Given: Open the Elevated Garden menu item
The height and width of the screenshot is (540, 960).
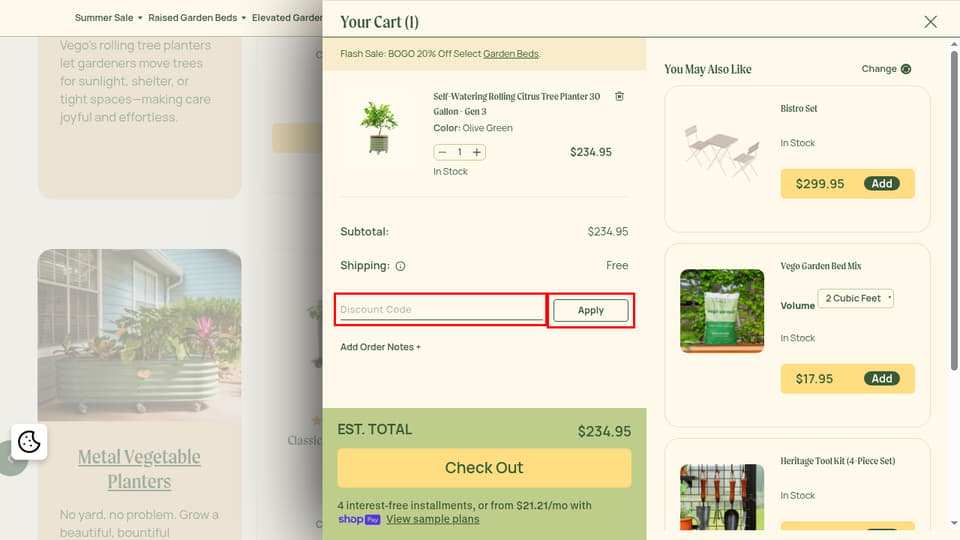Looking at the screenshot, I should coord(287,18).
